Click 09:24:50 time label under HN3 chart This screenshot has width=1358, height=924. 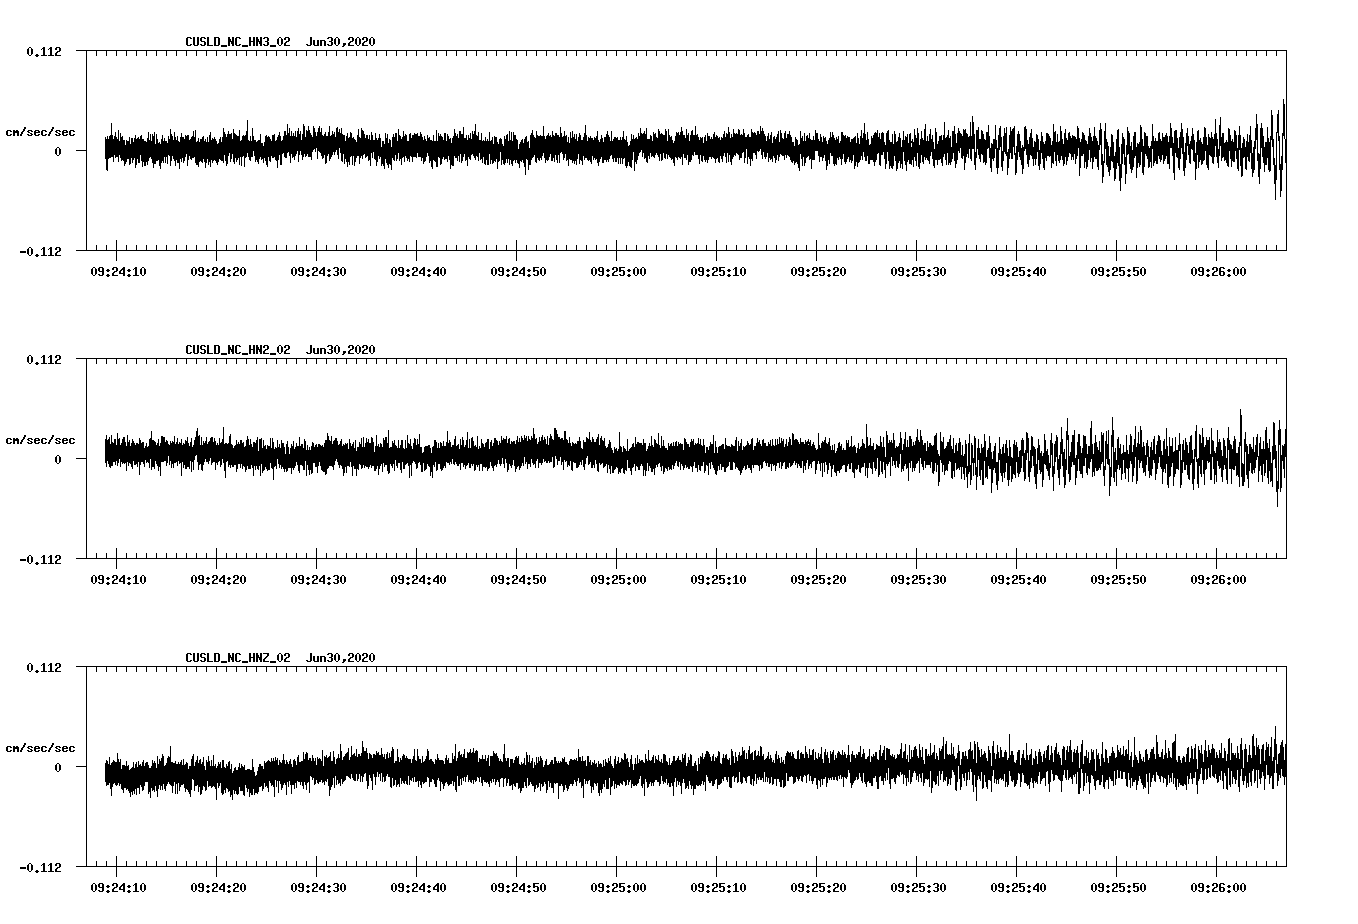tap(518, 271)
